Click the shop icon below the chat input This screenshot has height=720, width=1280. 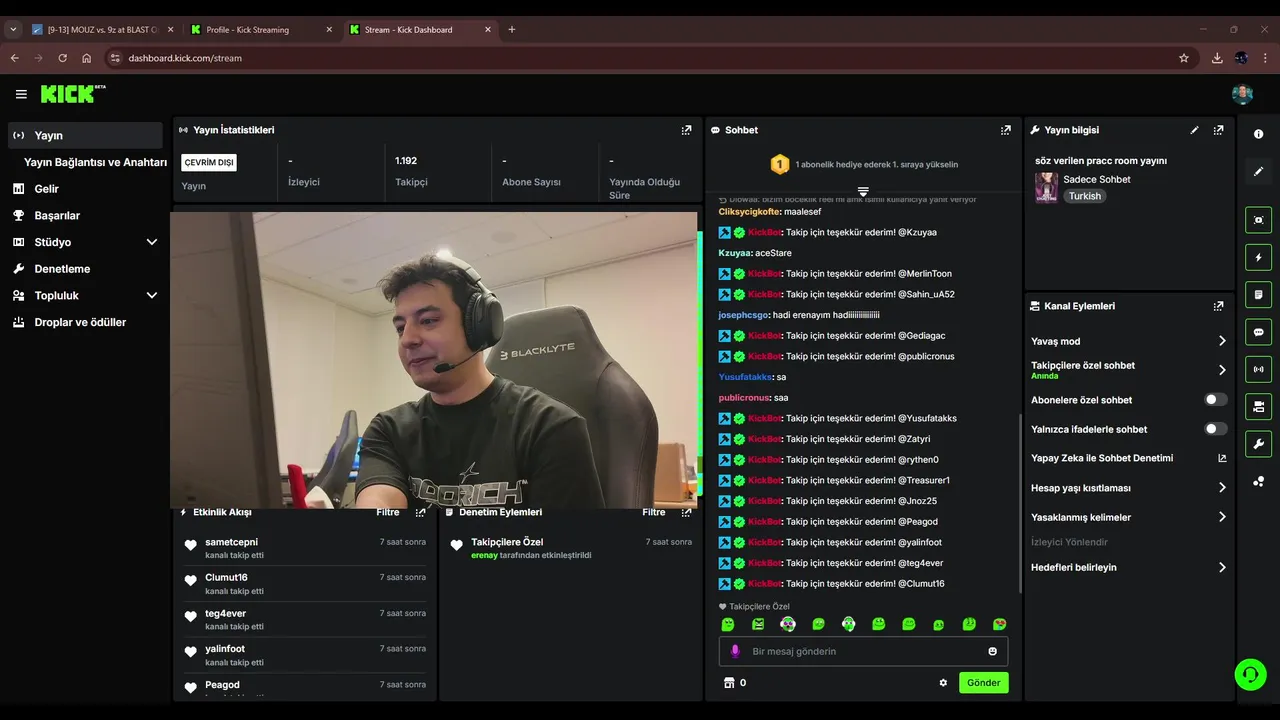coord(729,683)
